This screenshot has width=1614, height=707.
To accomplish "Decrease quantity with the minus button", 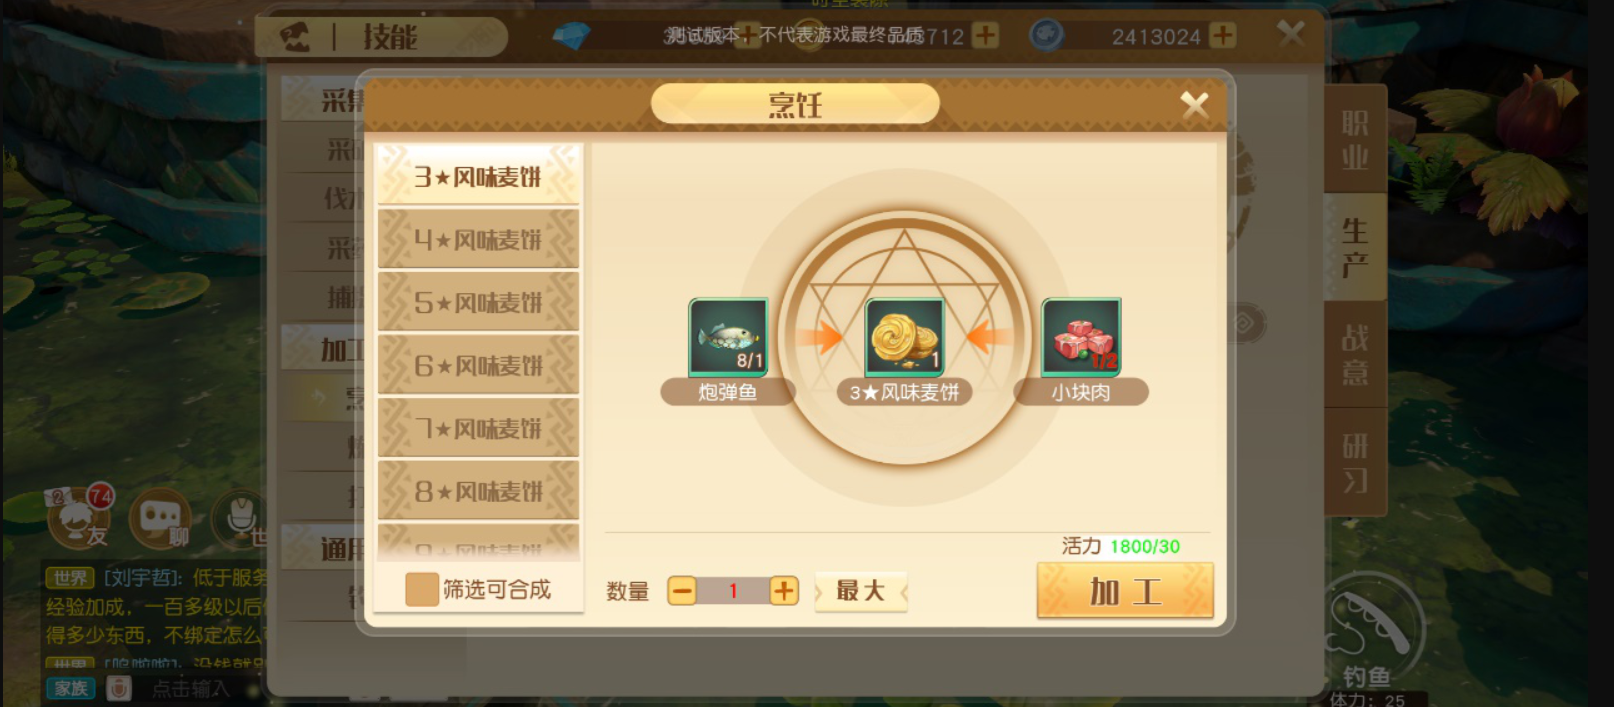I will 681,591.
